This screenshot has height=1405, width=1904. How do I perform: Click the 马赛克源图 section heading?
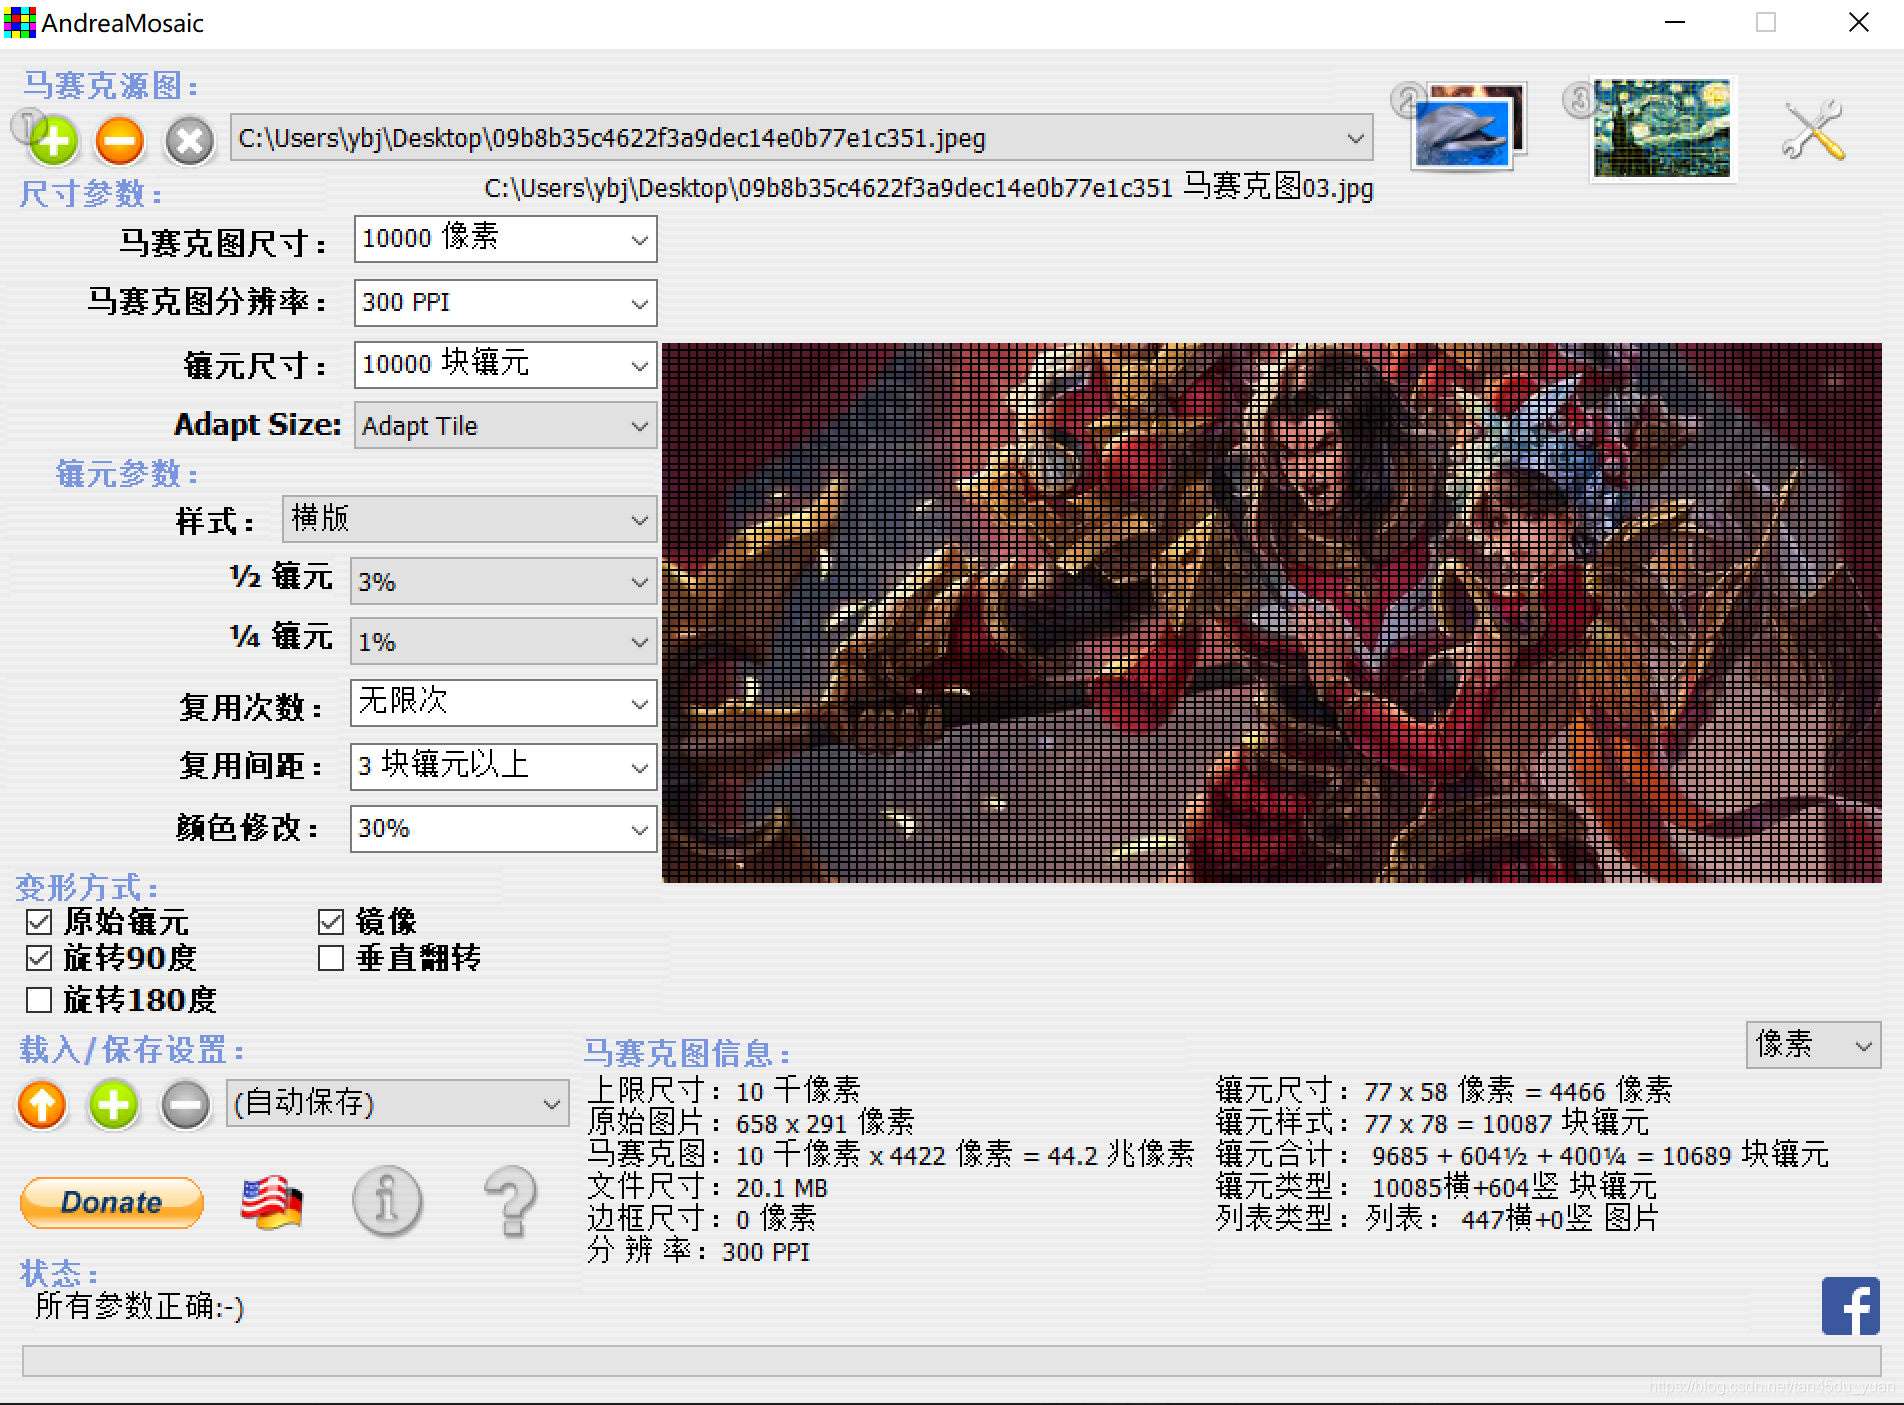point(112,85)
